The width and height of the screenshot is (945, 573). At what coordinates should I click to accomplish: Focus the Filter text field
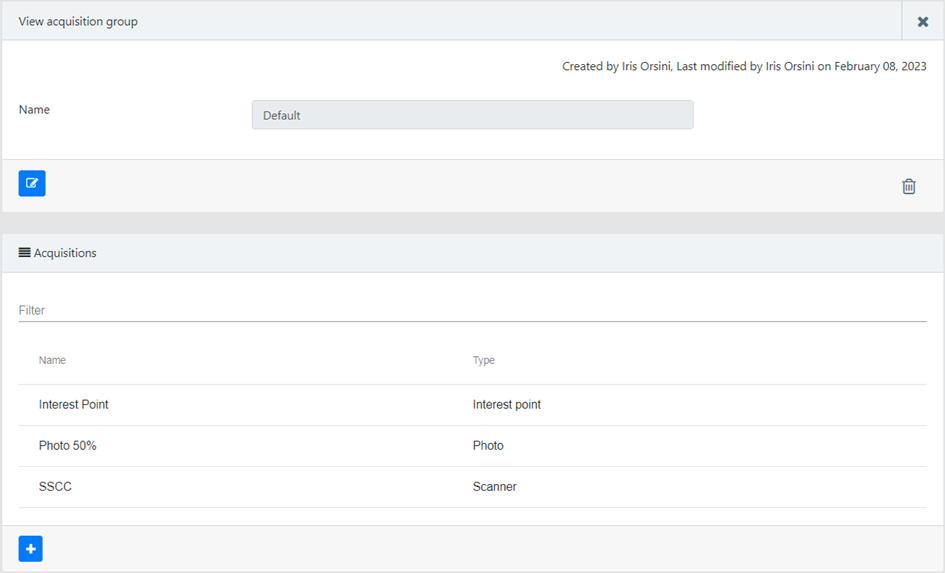[x=472, y=310]
